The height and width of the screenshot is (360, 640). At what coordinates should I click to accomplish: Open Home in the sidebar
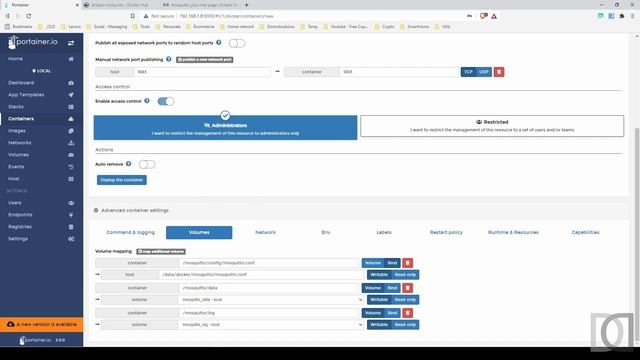pyautogui.click(x=16, y=59)
